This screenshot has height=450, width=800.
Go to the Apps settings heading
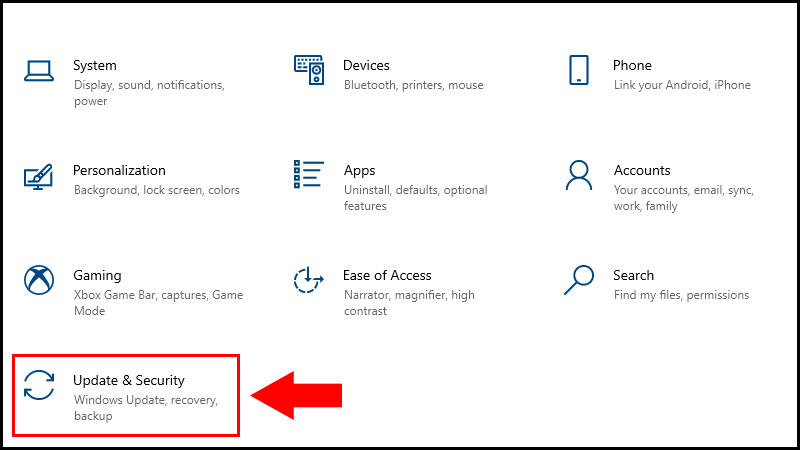pos(360,171)
